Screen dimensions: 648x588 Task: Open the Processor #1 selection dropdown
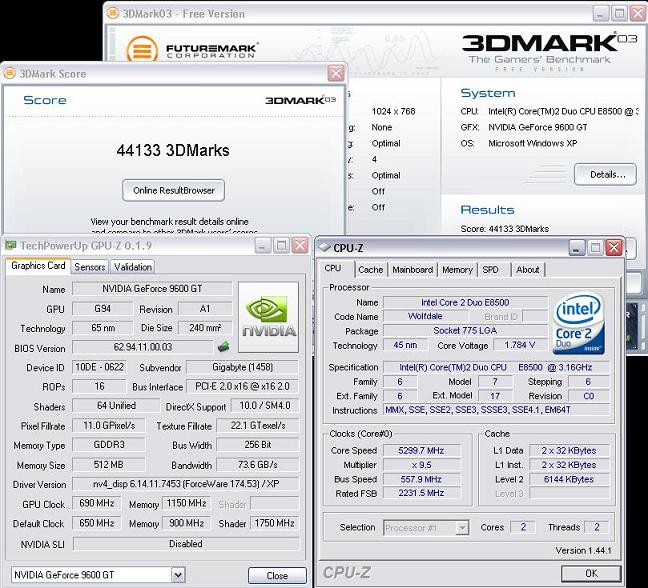(x=462, y=528)
